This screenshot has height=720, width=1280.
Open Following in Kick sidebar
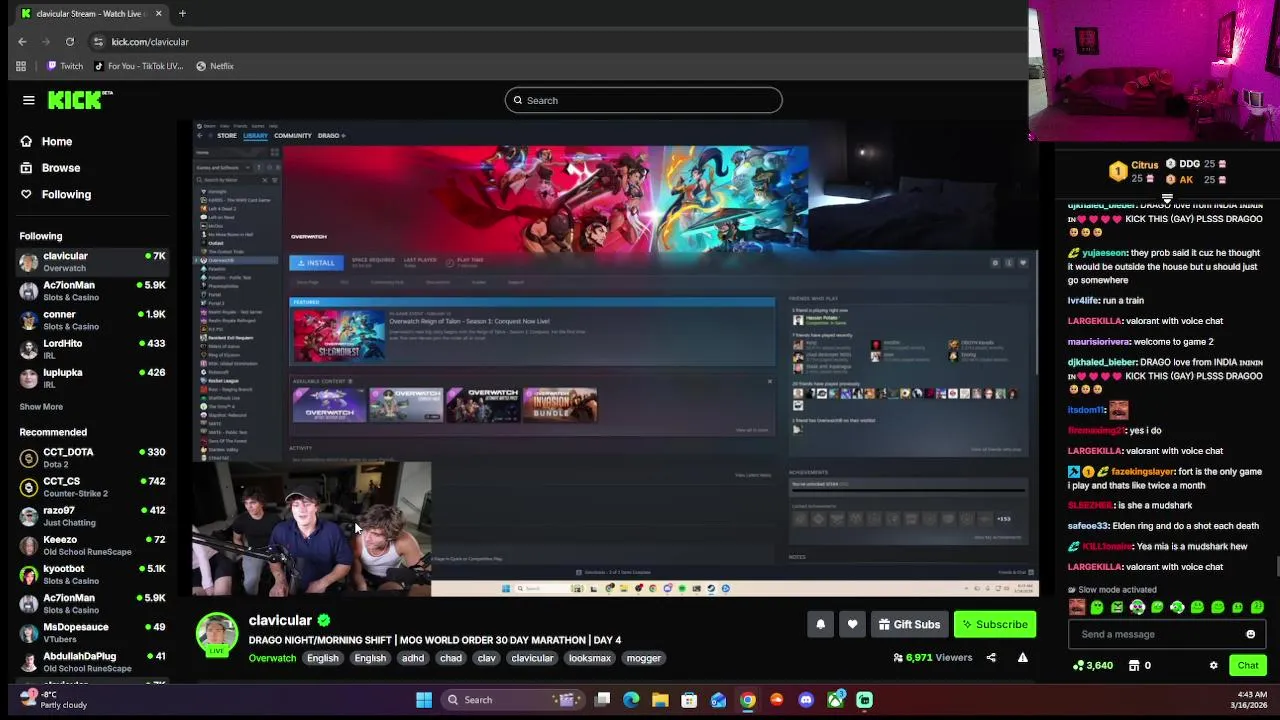55,194
